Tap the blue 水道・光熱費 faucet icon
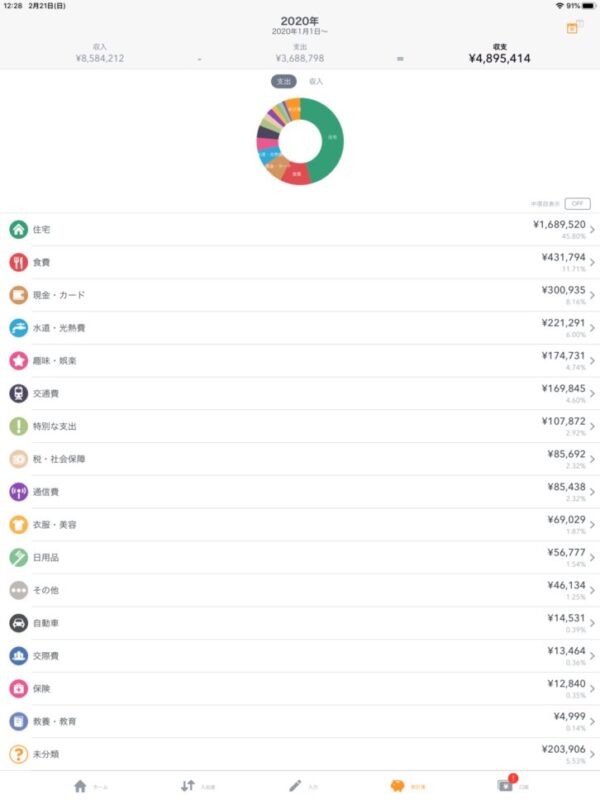 [x=19, y=328]
